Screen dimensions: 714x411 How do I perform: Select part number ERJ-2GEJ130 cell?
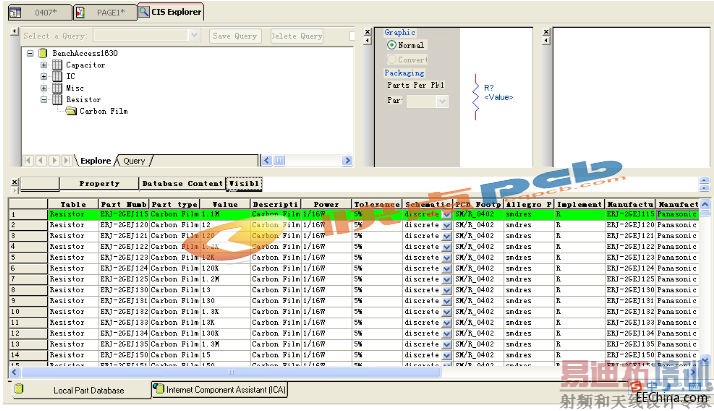pyautogui.click(x=124, y=290)
